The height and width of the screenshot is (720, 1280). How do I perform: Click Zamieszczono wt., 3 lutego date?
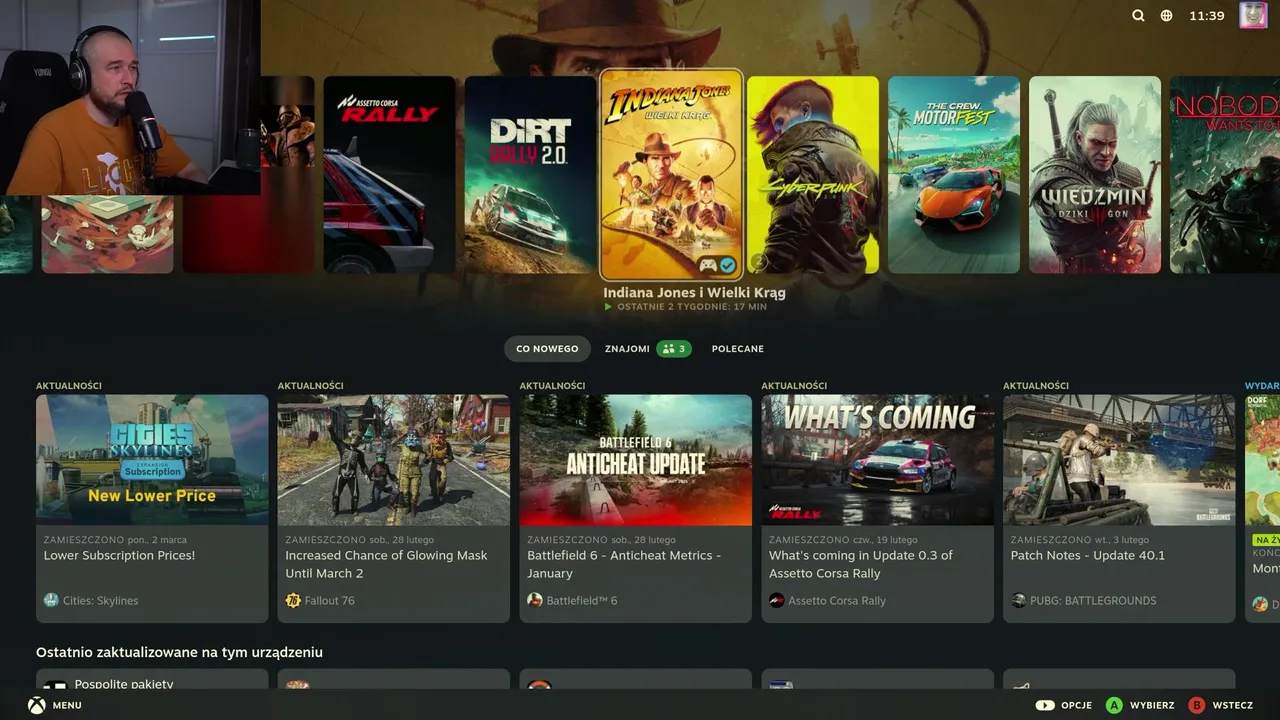[1080, 540]
